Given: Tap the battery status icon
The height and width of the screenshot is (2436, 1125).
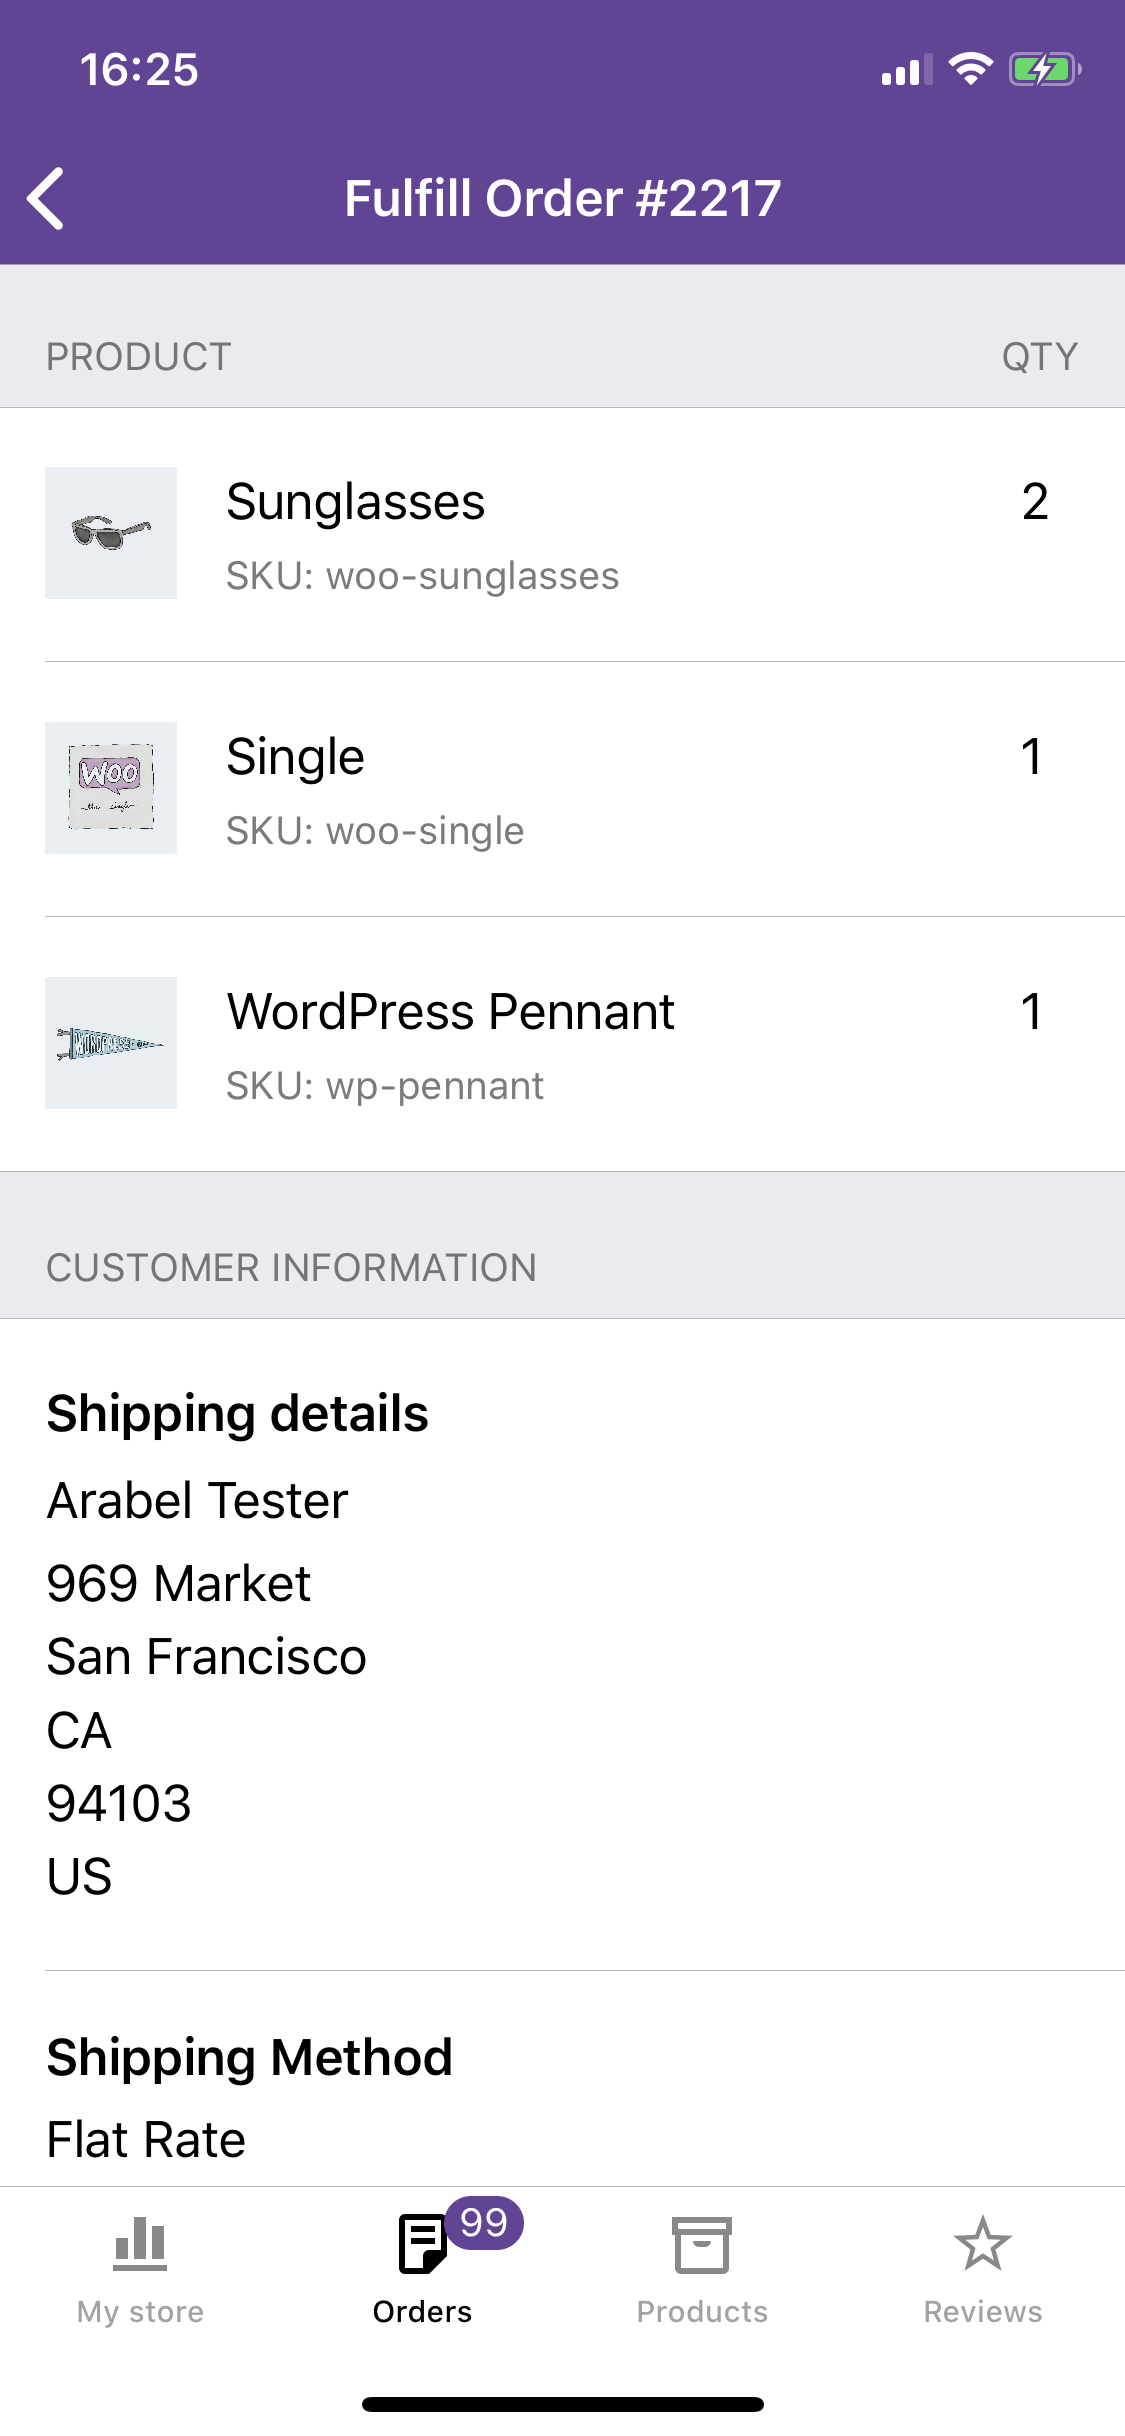Looking at the screenshot, I should coord(1045,70).
